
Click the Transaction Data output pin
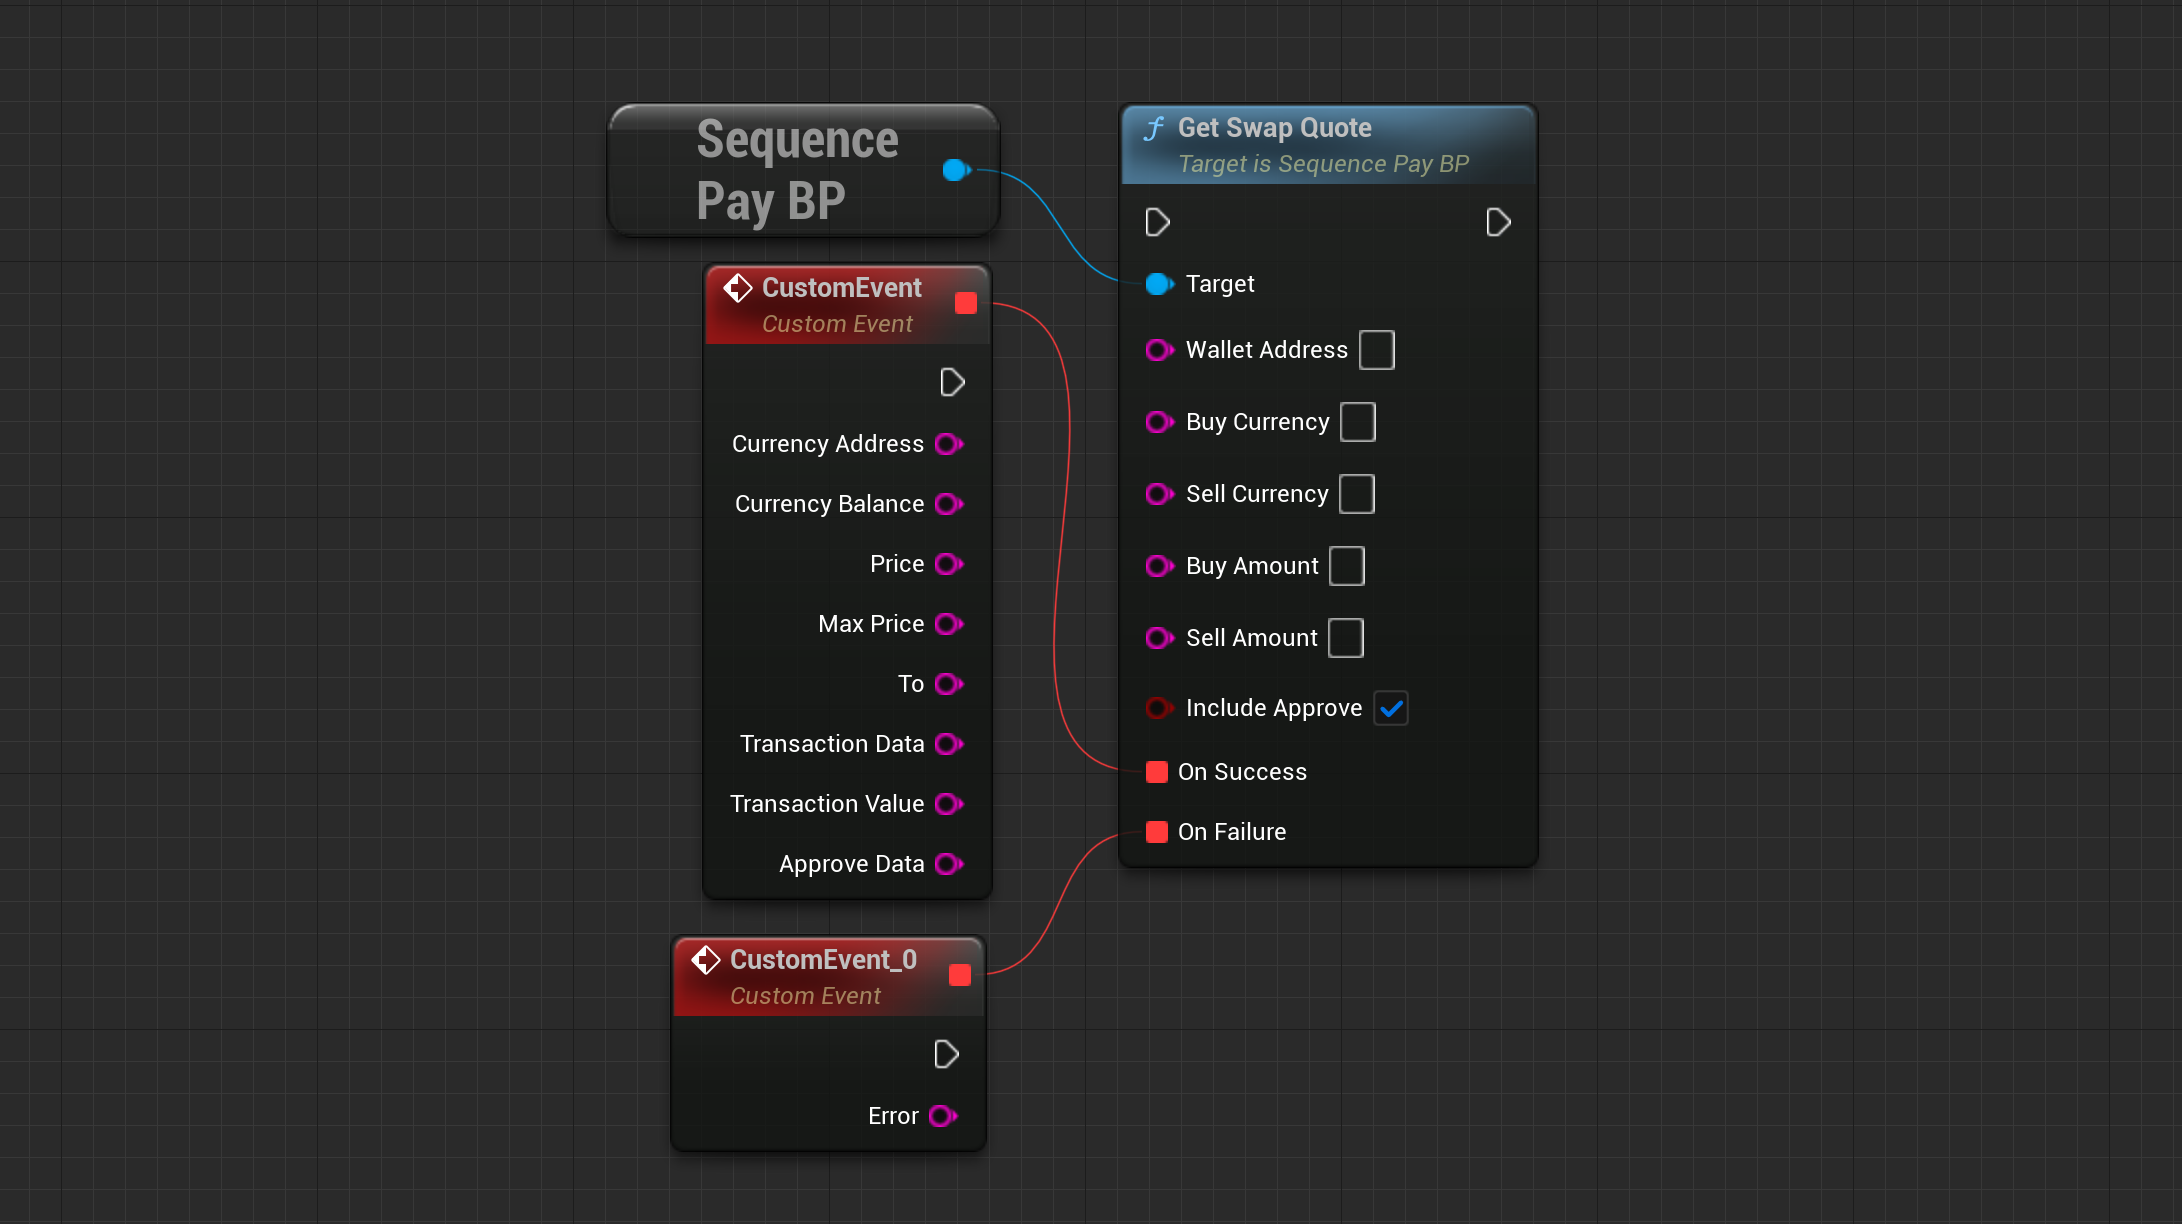[948, 744]
